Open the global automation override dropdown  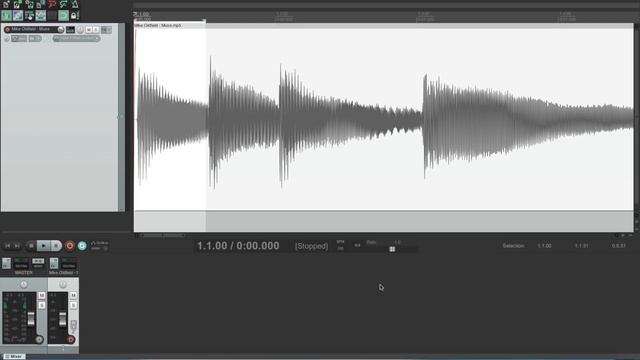click(x=99, y=245)
